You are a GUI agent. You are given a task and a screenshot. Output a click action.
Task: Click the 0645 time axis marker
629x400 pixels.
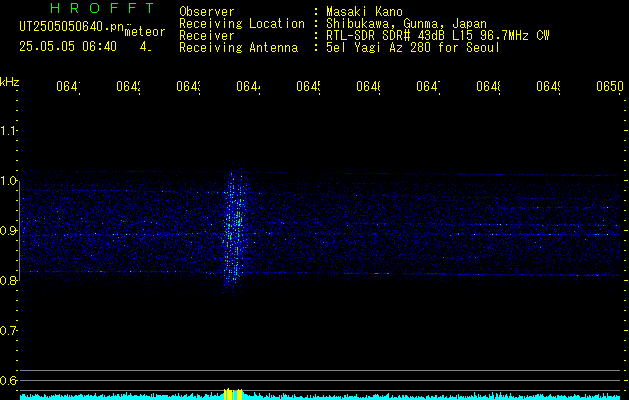[x=308, y=87]
